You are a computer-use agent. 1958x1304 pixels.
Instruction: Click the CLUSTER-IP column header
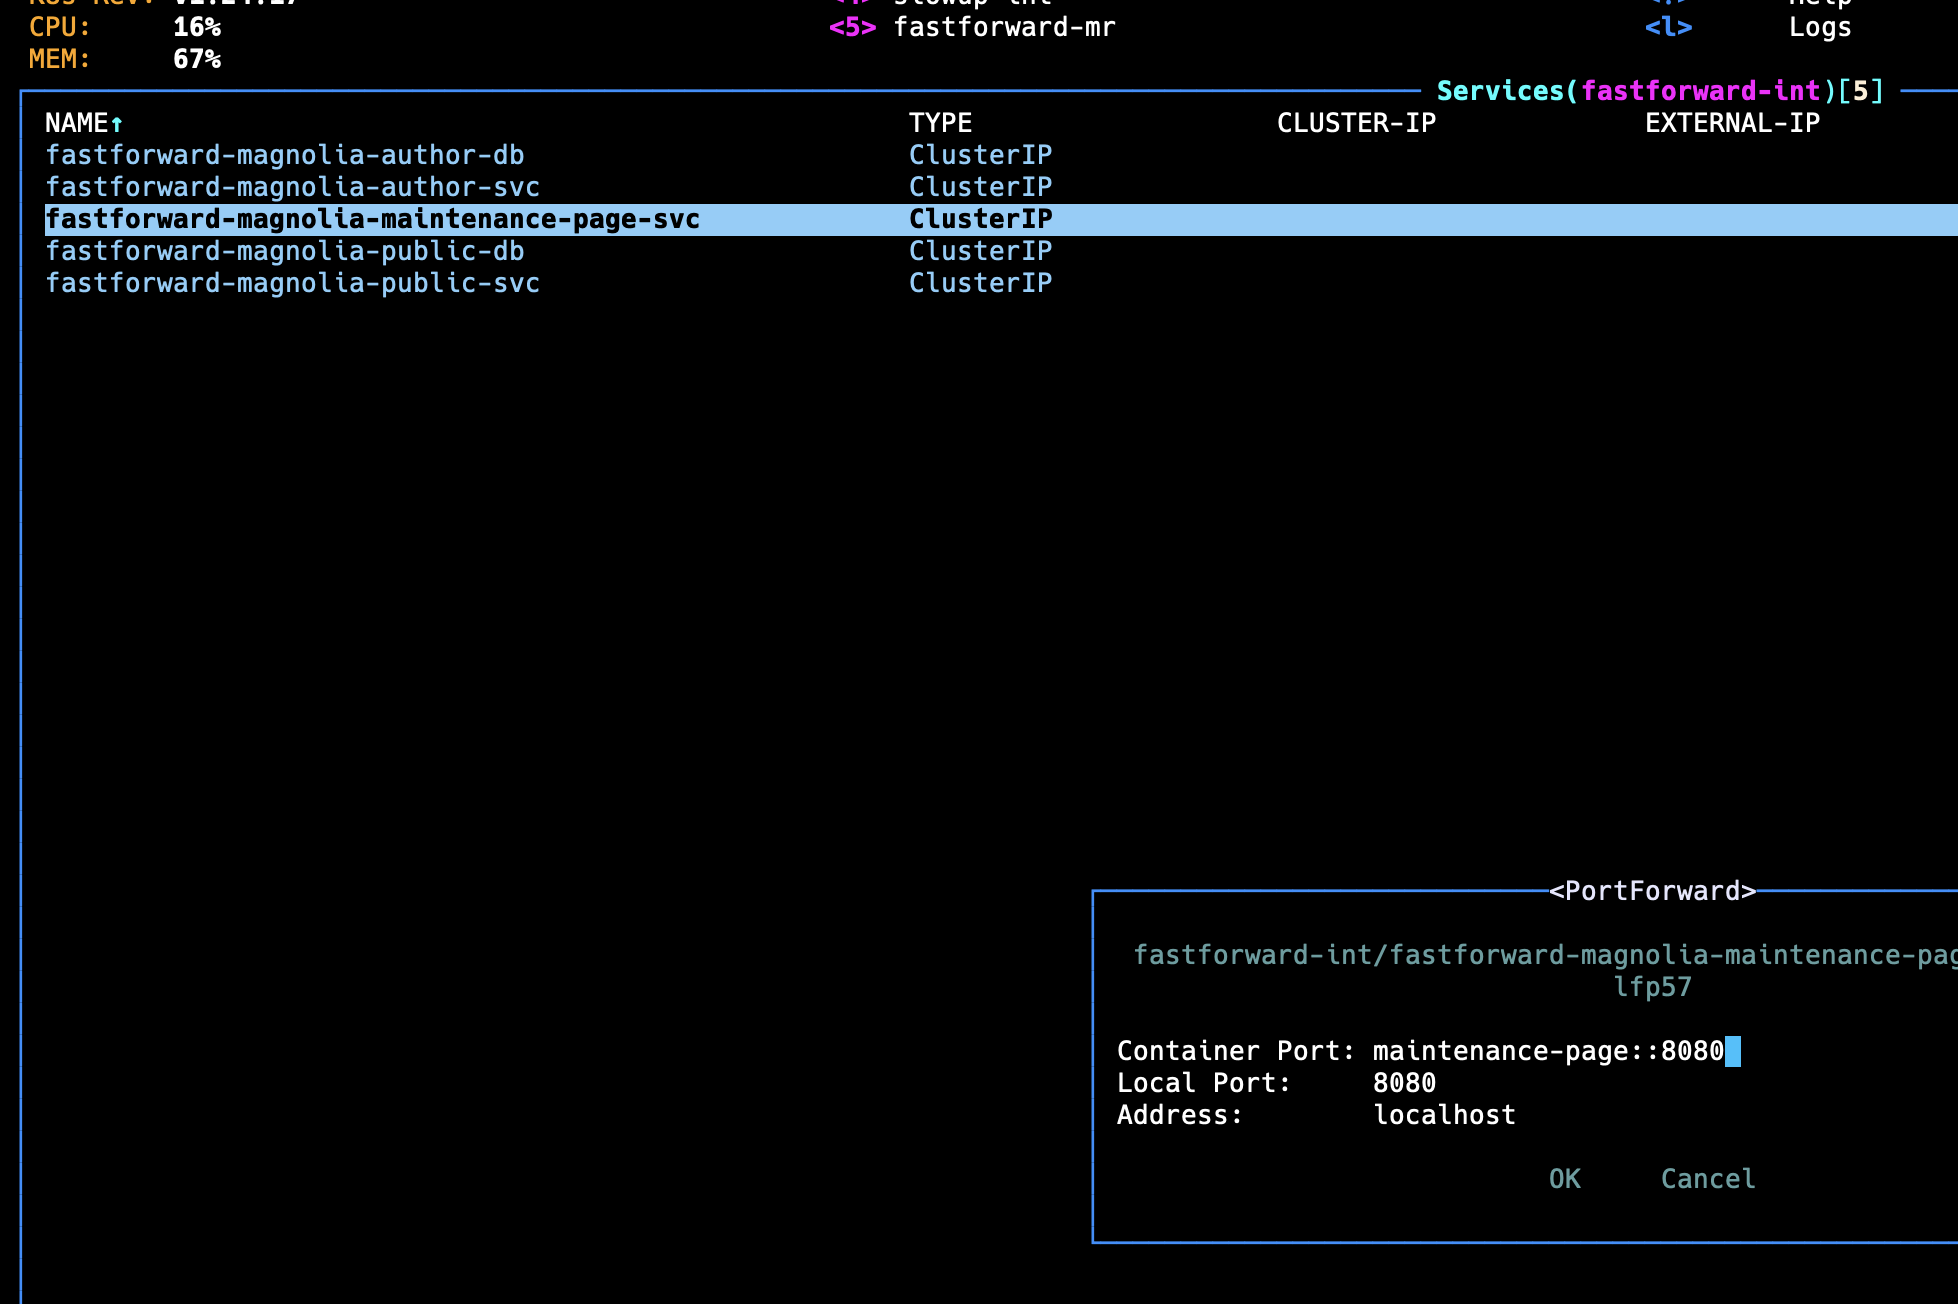pyautogui.click(x=1356, y=123)
